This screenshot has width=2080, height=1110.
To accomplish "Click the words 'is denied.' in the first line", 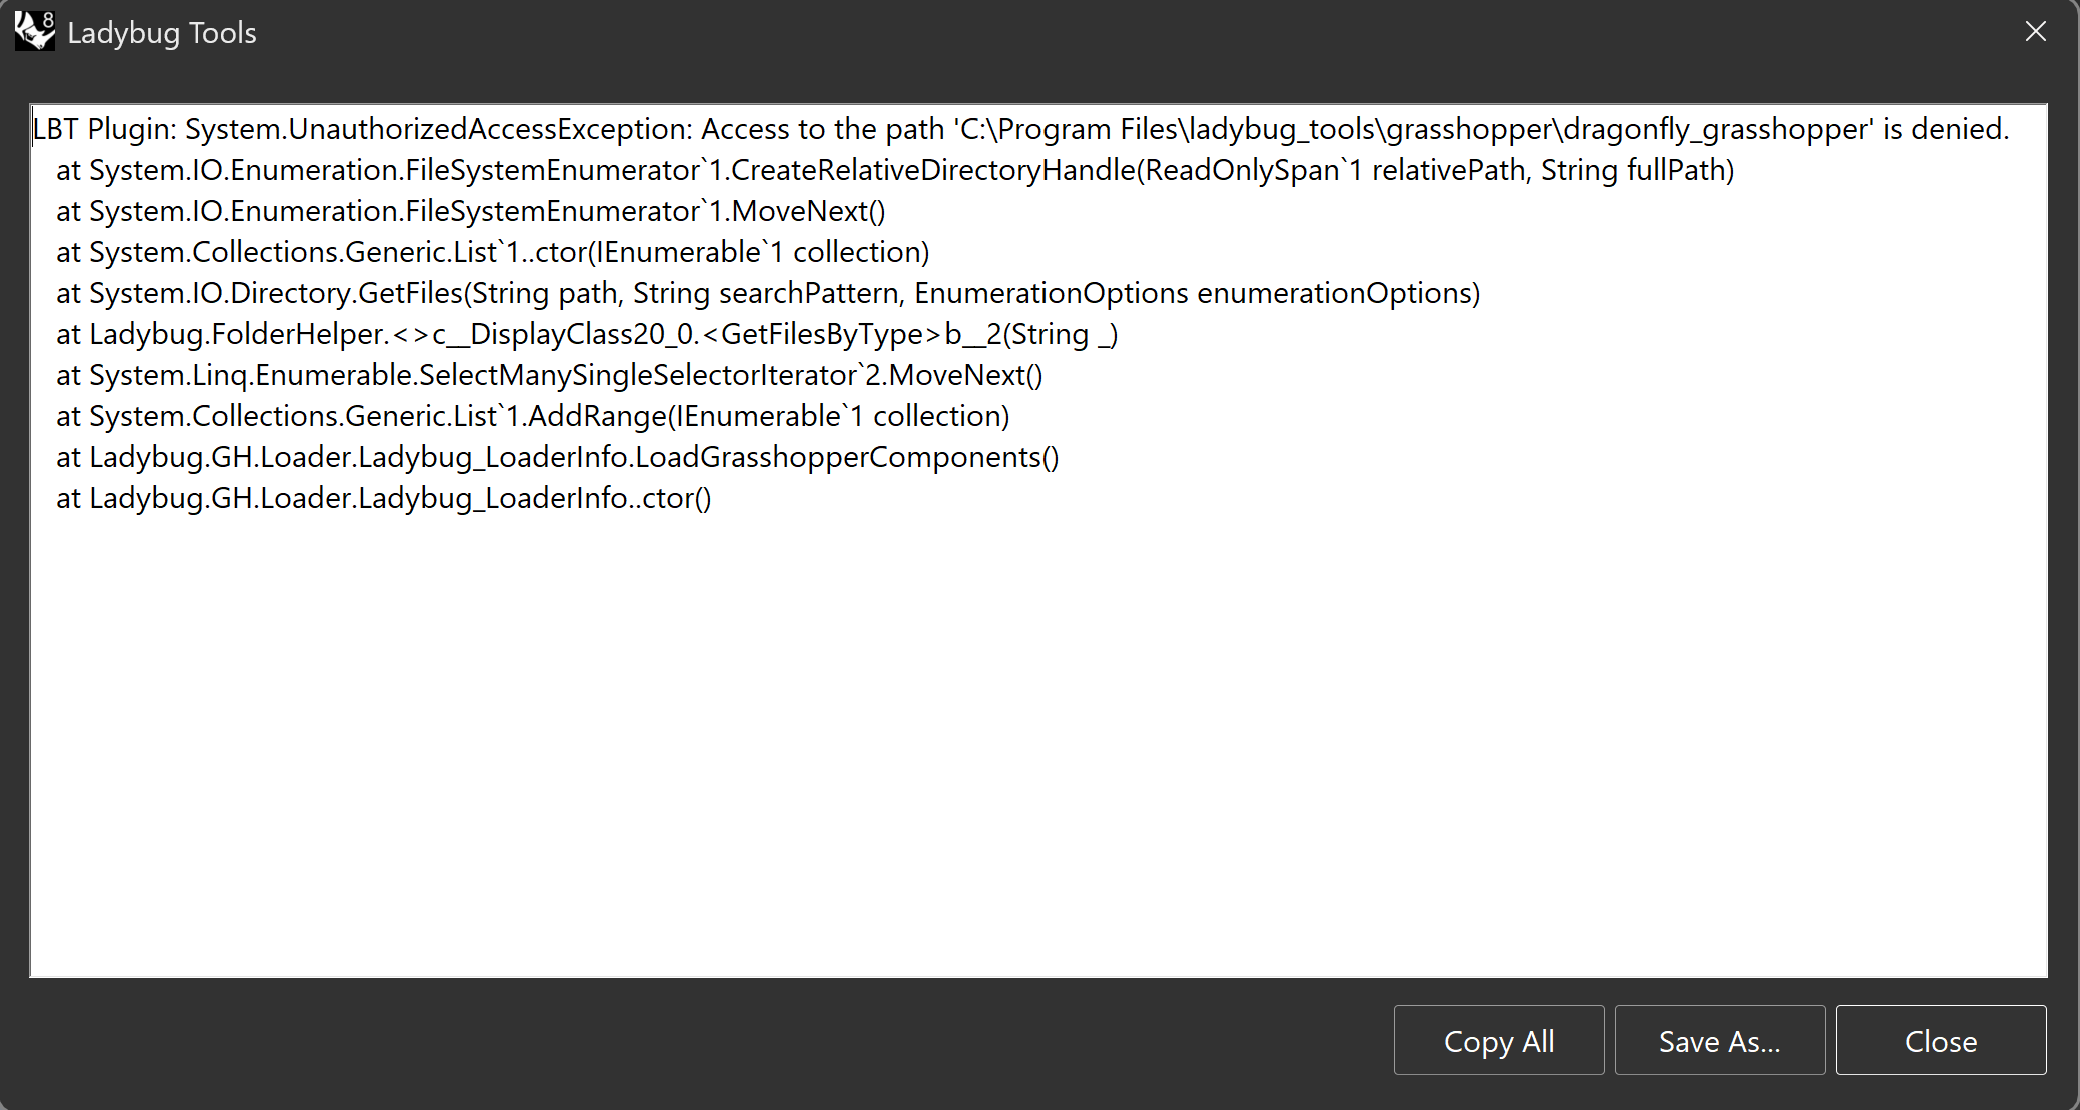I will 1946,129.
